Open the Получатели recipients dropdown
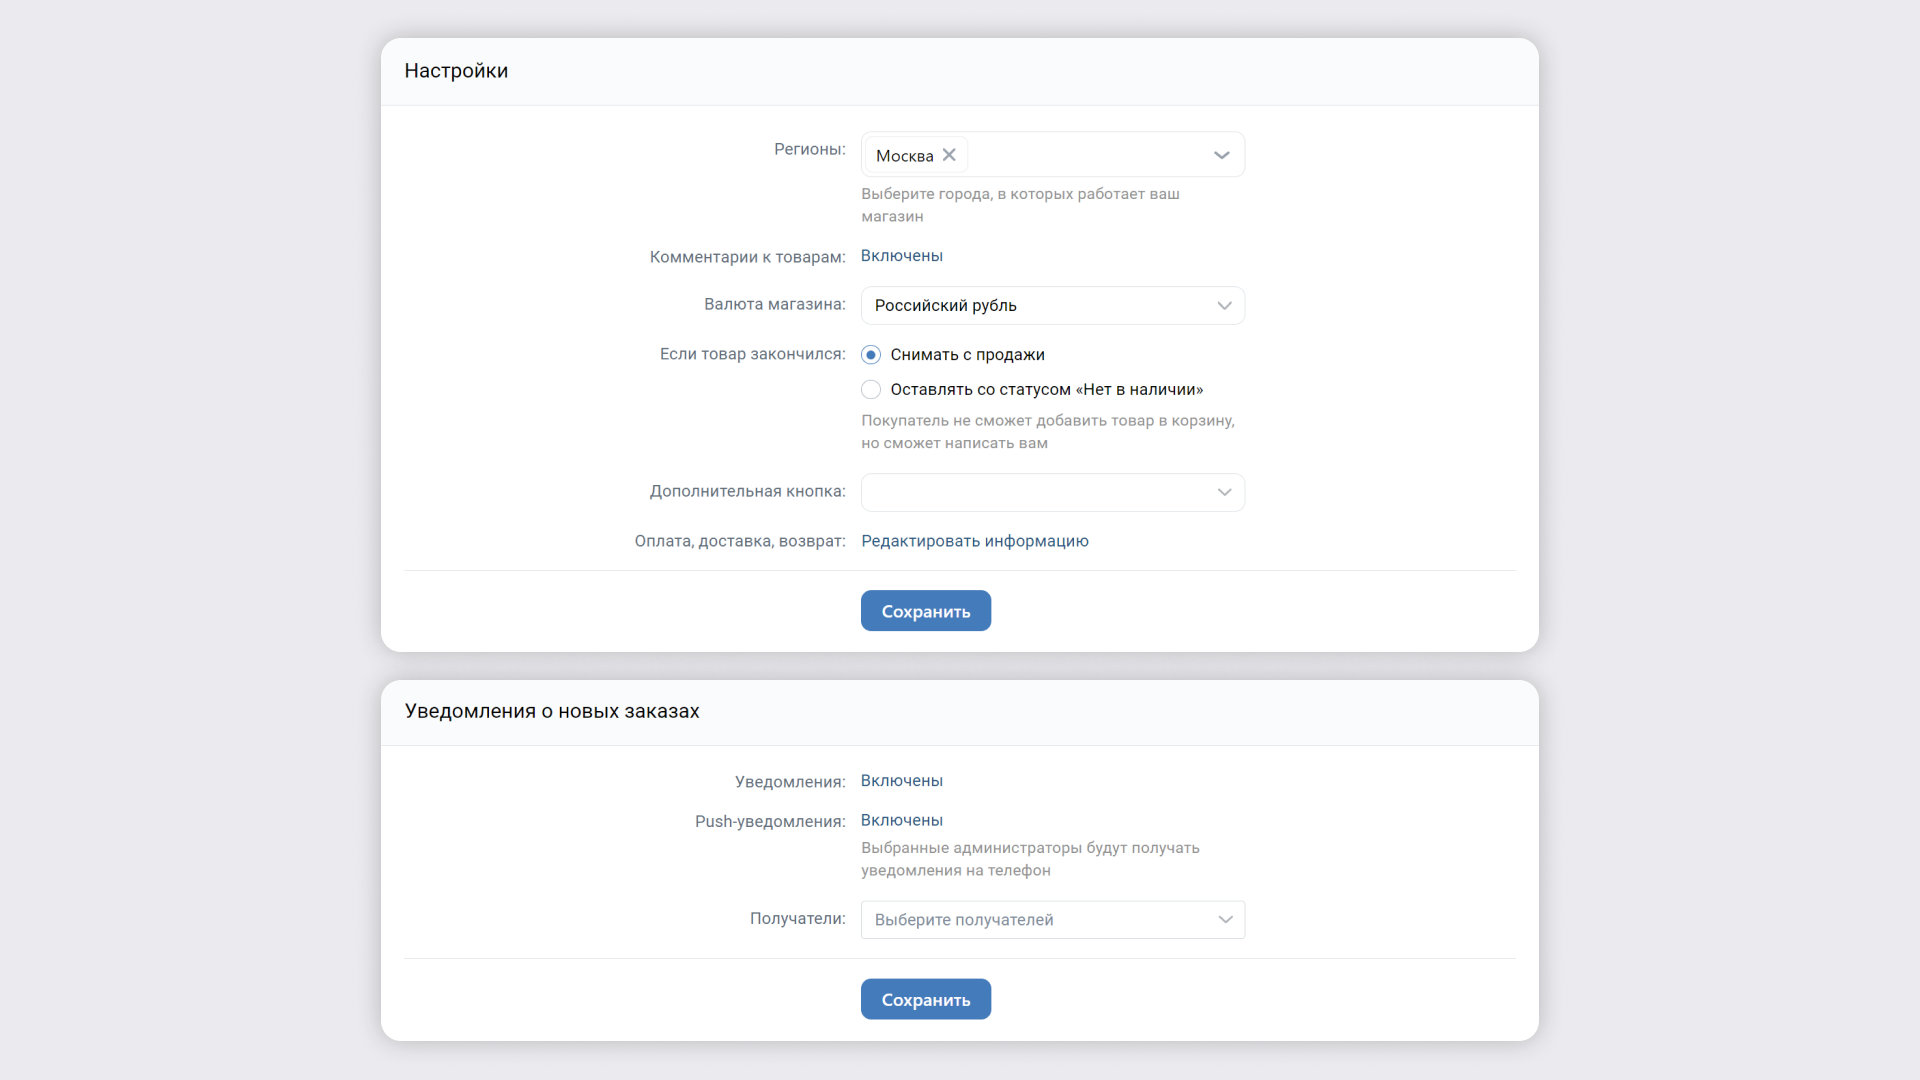The image size is (1920, 1080). coord(1052,920)
